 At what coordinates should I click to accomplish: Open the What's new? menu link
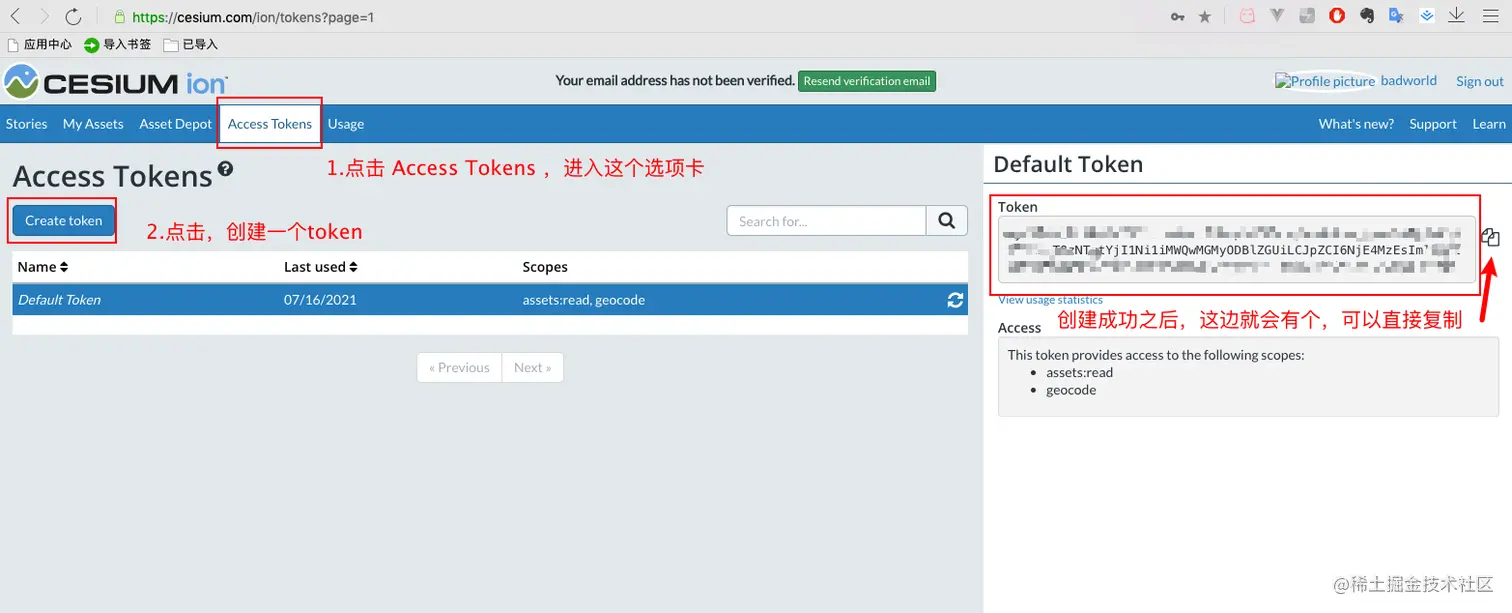1356,124
